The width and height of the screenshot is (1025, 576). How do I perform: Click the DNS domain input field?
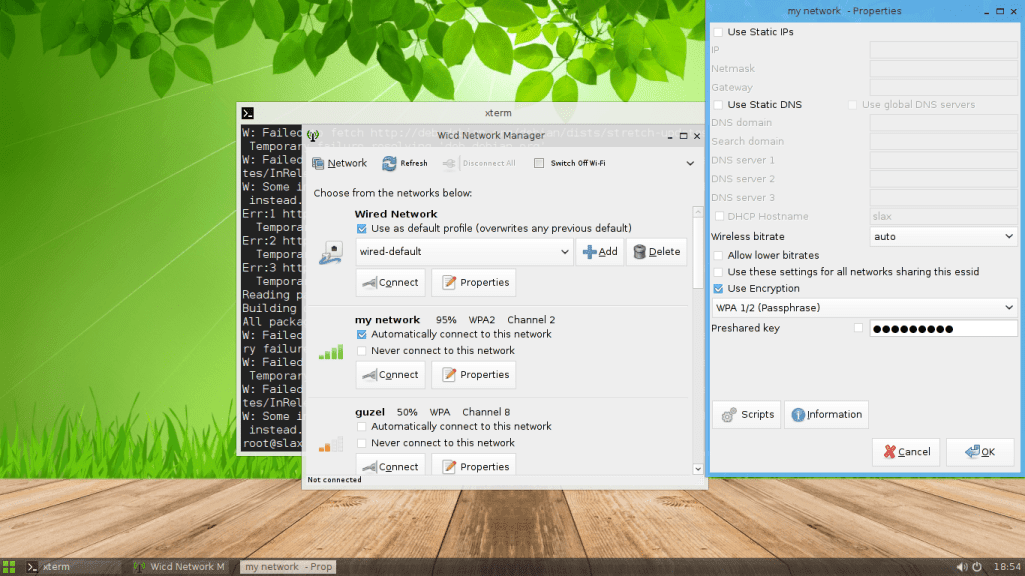(x=944, y=123)
